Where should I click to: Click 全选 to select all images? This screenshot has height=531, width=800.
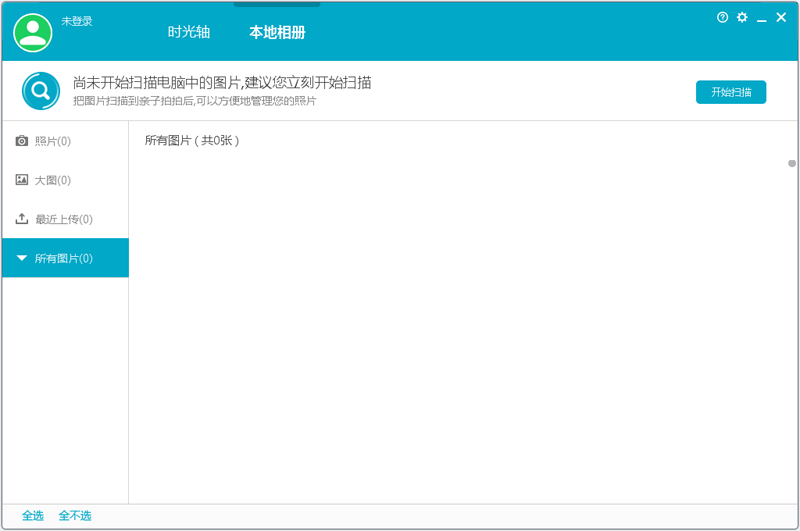coord(33,516)
